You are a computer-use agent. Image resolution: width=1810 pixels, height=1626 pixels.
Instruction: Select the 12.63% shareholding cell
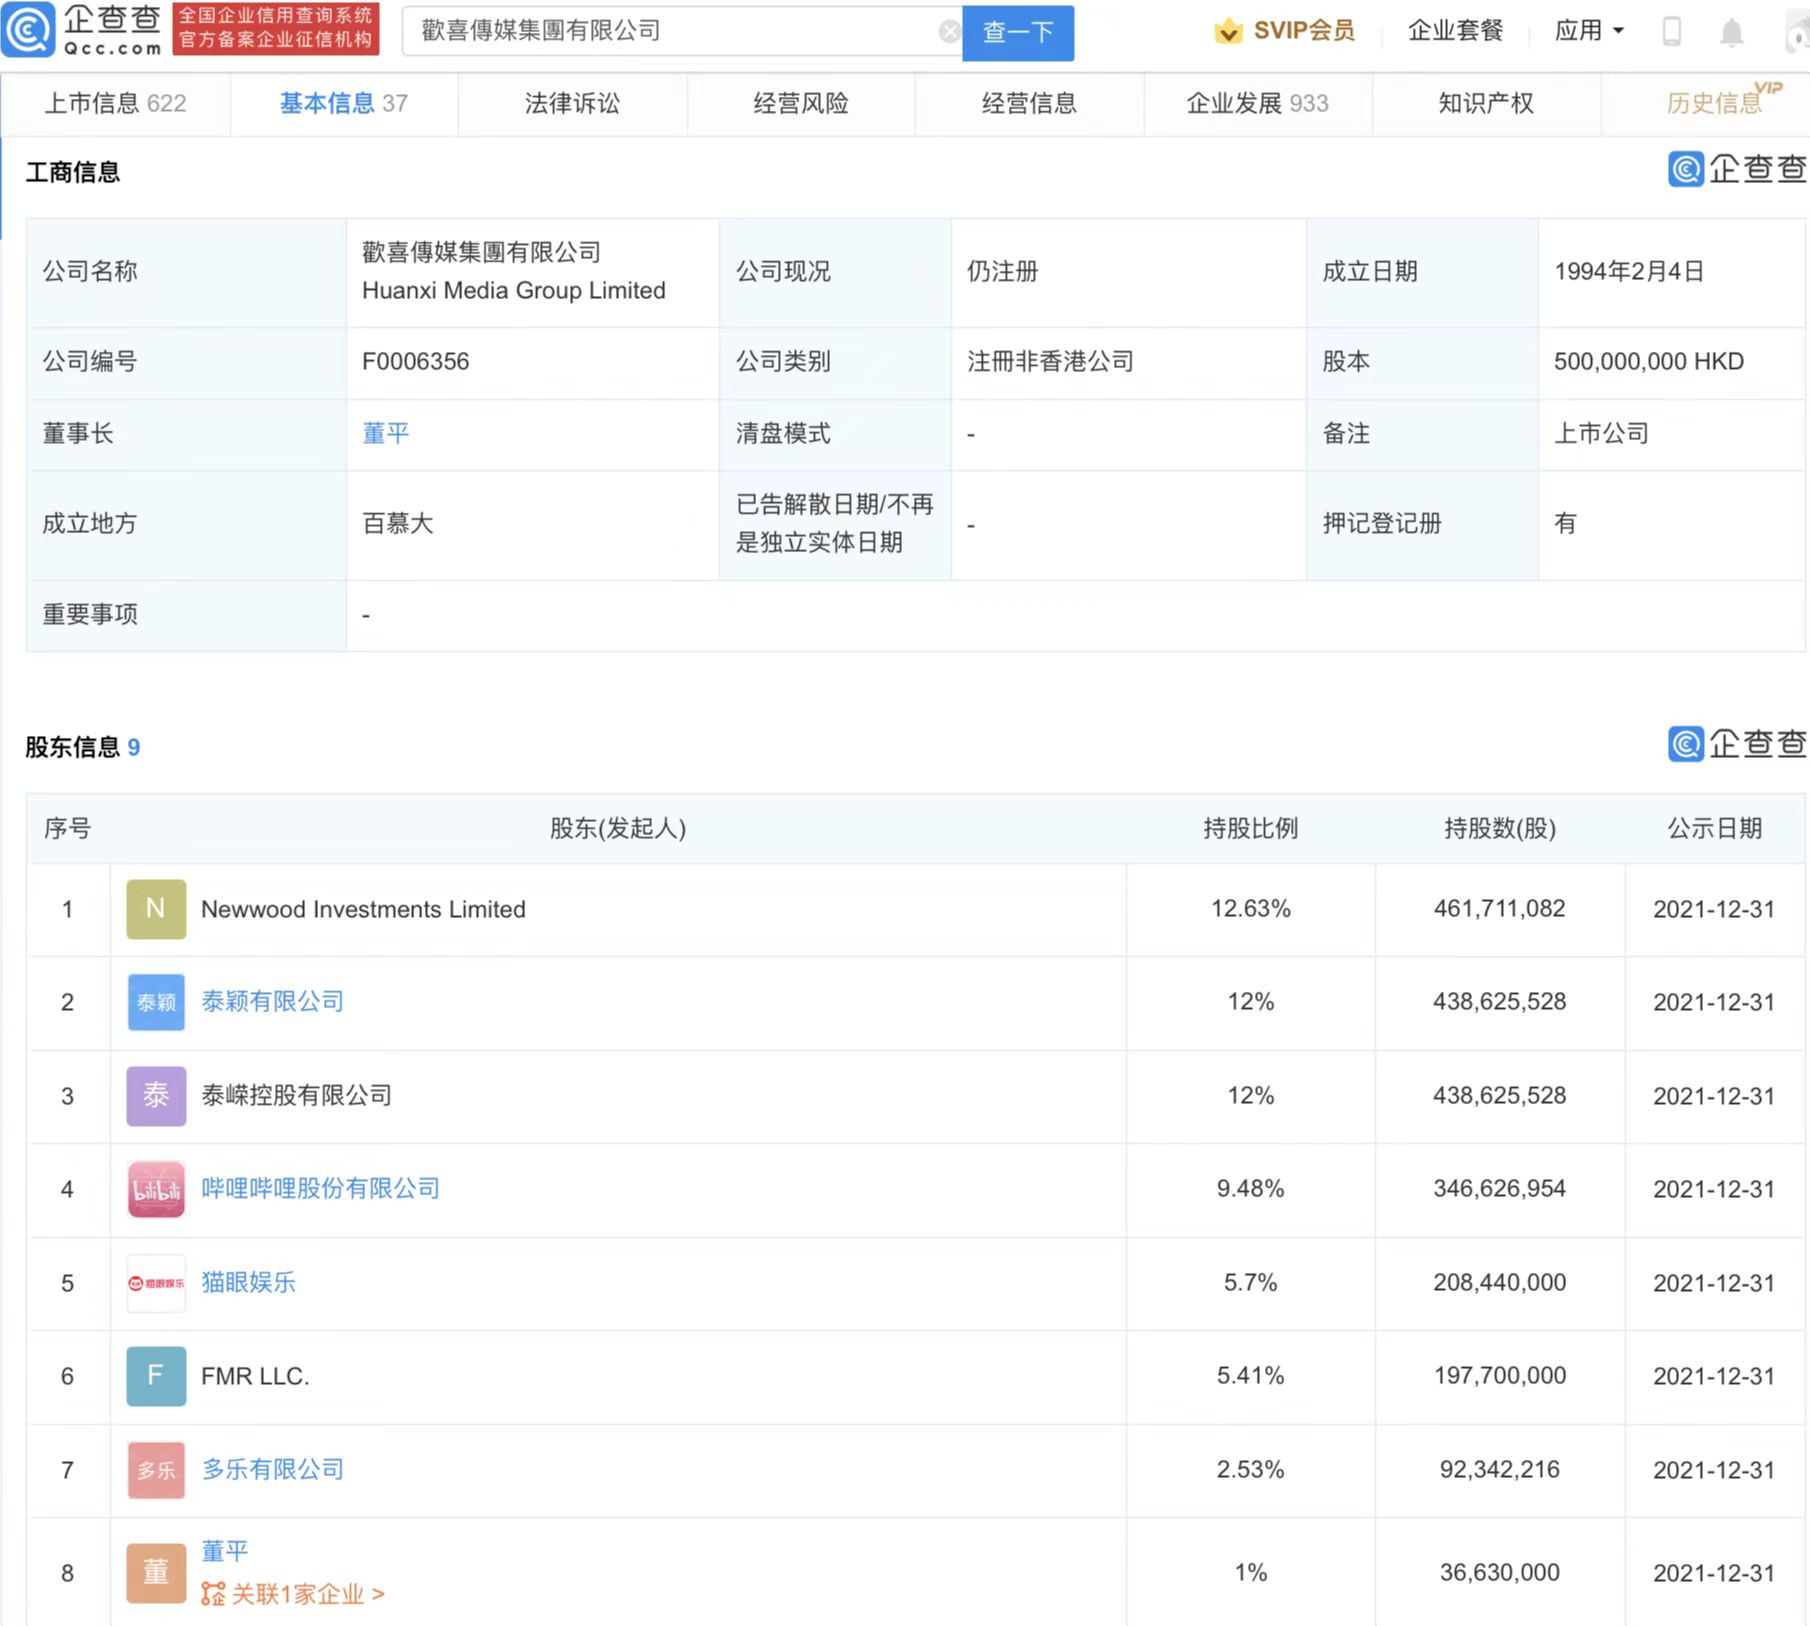(1250, 909)
